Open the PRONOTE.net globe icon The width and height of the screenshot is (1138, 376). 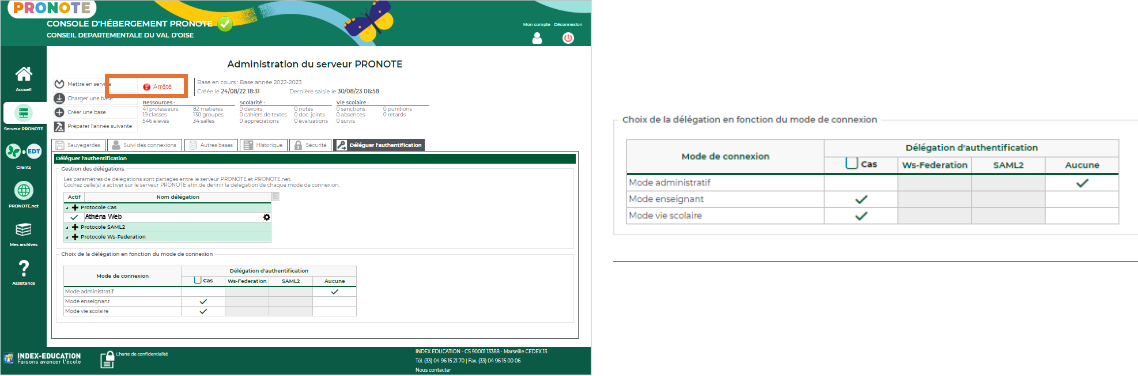[x=23, y=190]
